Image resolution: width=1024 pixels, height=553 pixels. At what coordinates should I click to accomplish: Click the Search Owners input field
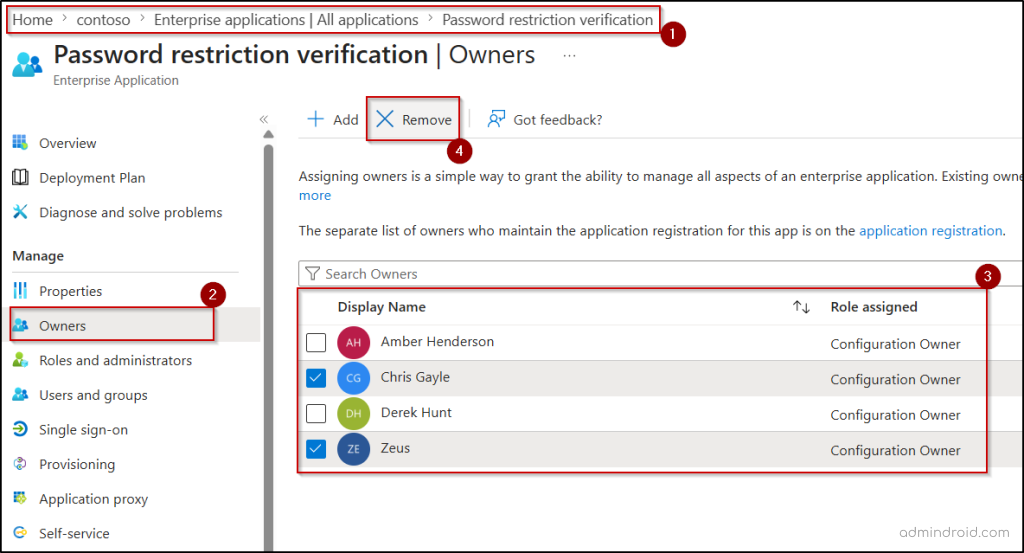[x=660, y=274]
